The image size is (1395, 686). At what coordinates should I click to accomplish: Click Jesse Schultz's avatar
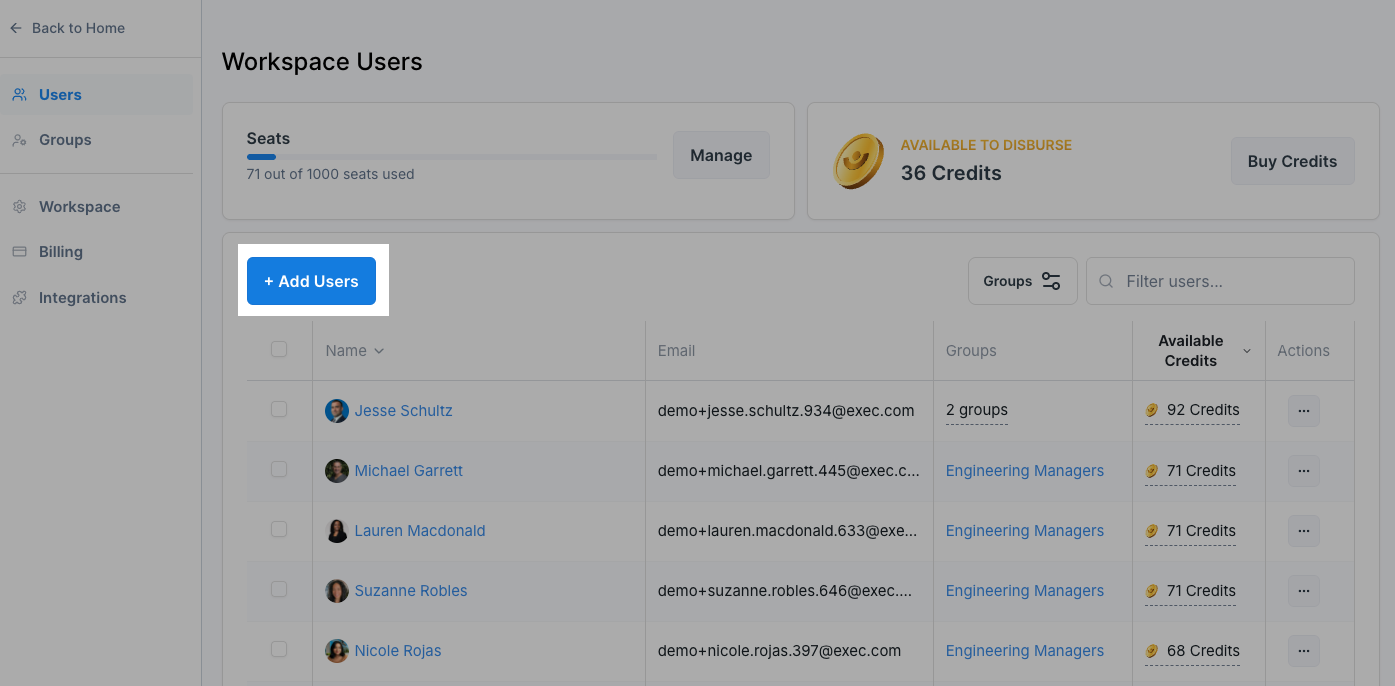(x=337, y=411)
